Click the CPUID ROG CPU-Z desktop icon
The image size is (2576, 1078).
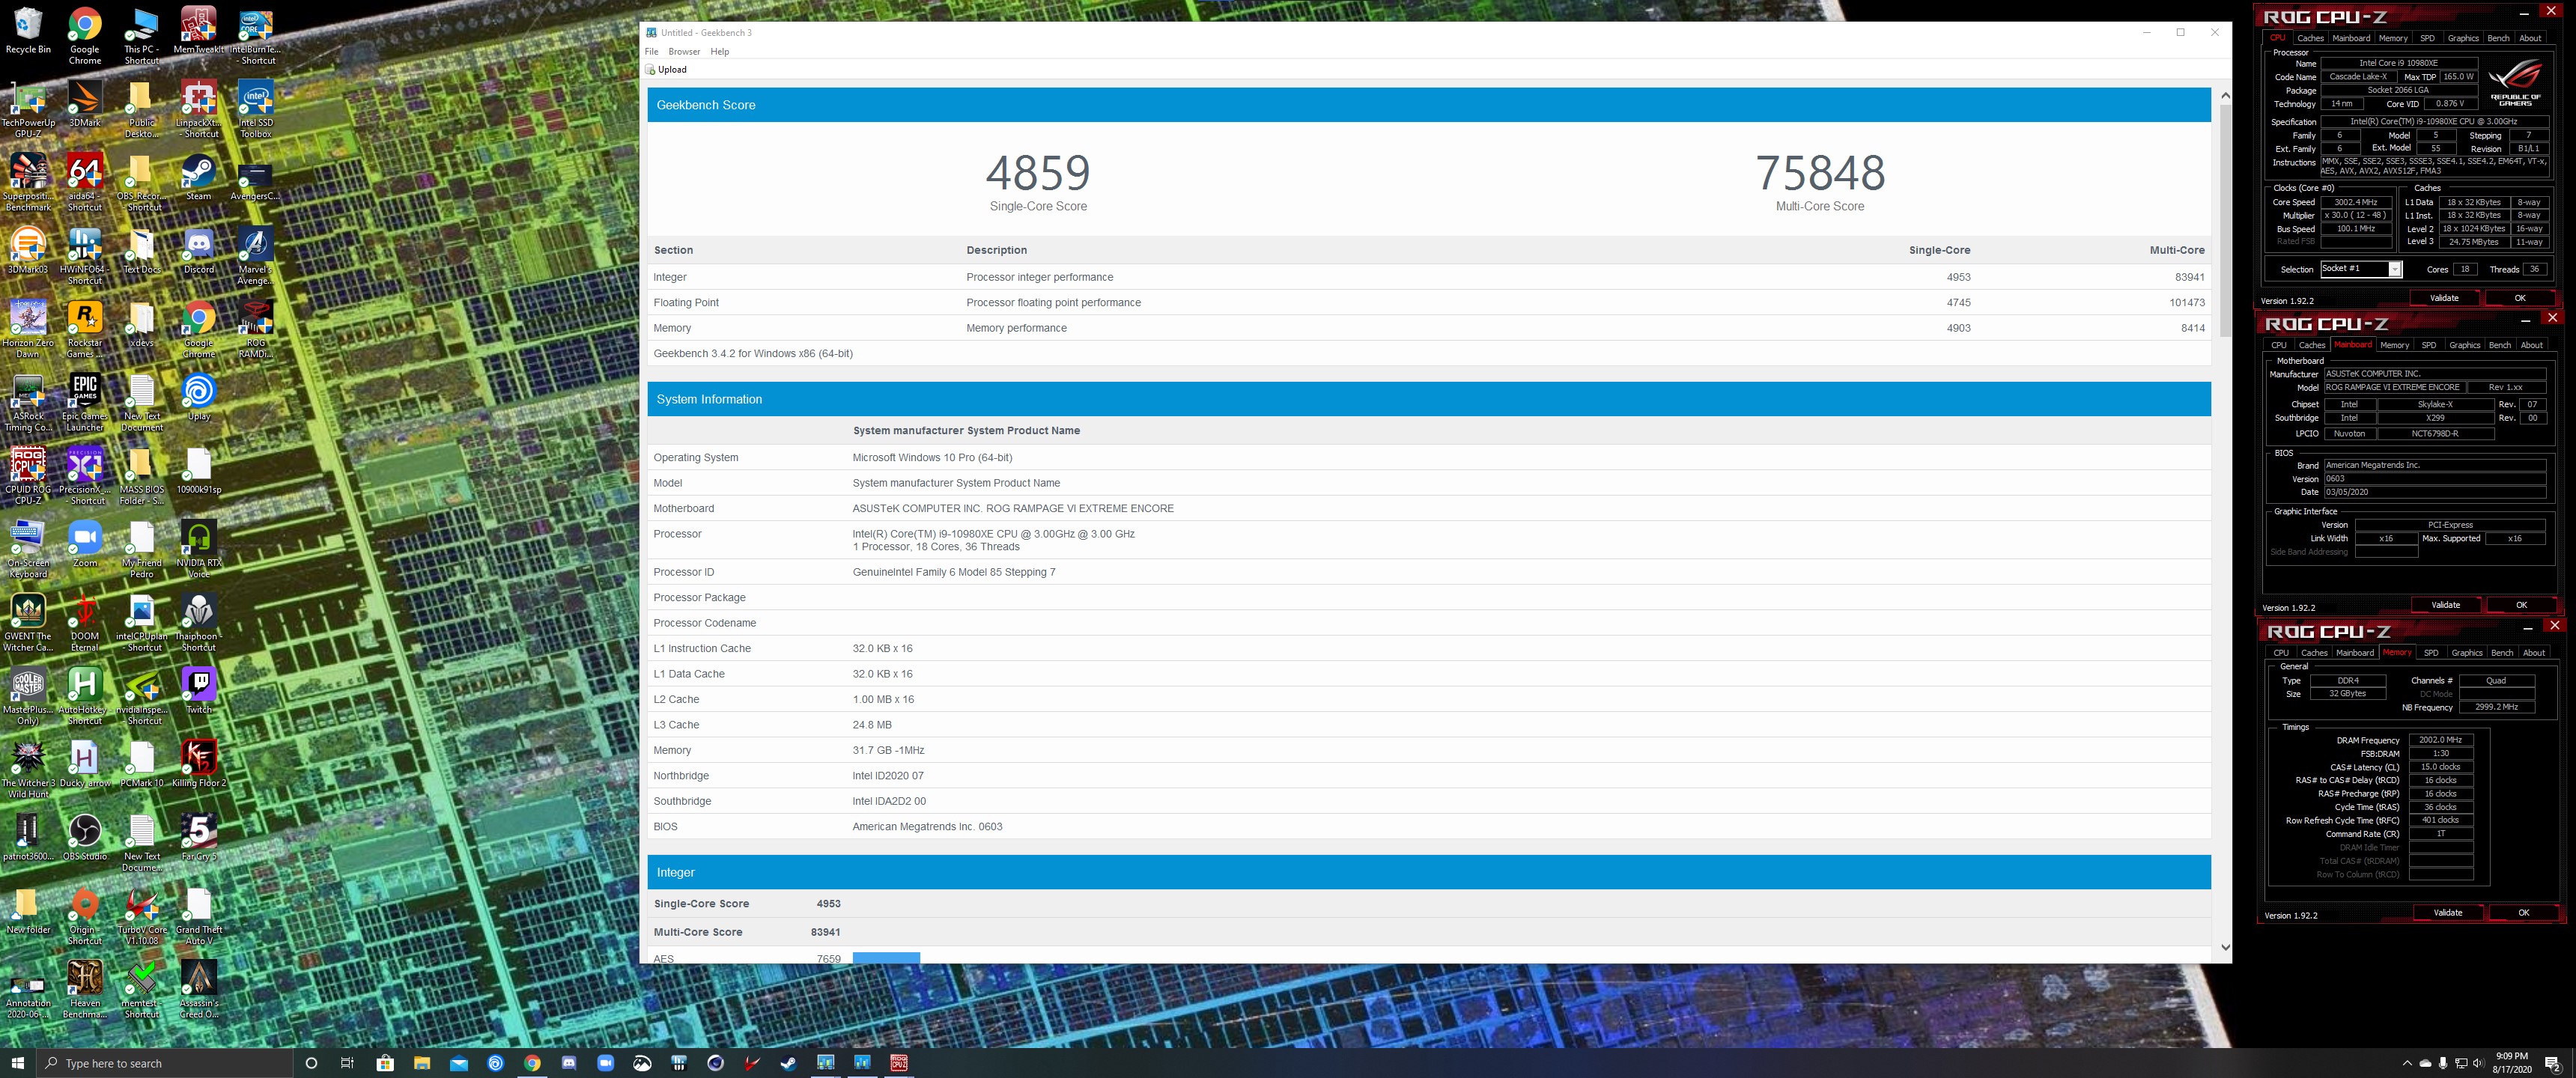[28, 475]
